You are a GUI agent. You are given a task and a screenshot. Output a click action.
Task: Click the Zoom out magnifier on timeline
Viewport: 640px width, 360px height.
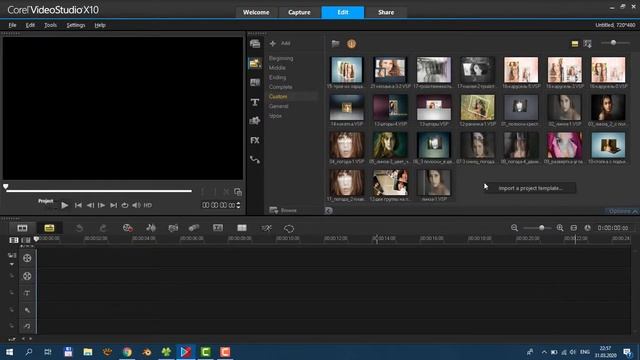[x=514, y=228]
